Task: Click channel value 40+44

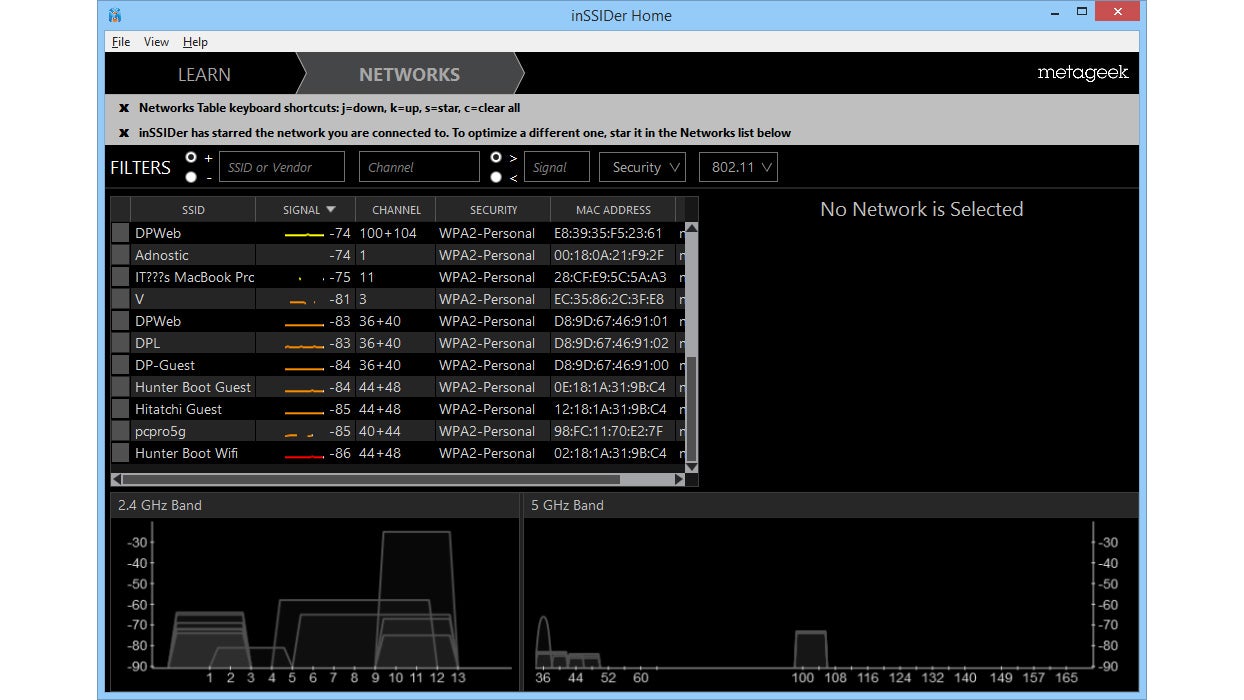Action: [x=380, y=431]
